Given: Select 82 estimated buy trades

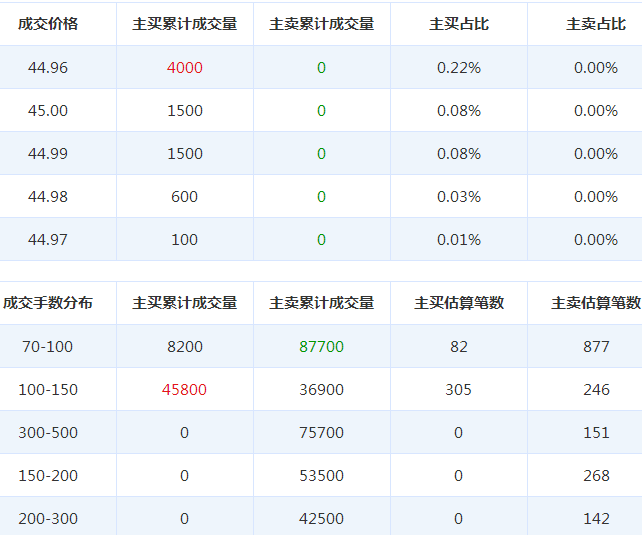Looking at the screenshot, I should pyautogui.click(x=459, y=347).
